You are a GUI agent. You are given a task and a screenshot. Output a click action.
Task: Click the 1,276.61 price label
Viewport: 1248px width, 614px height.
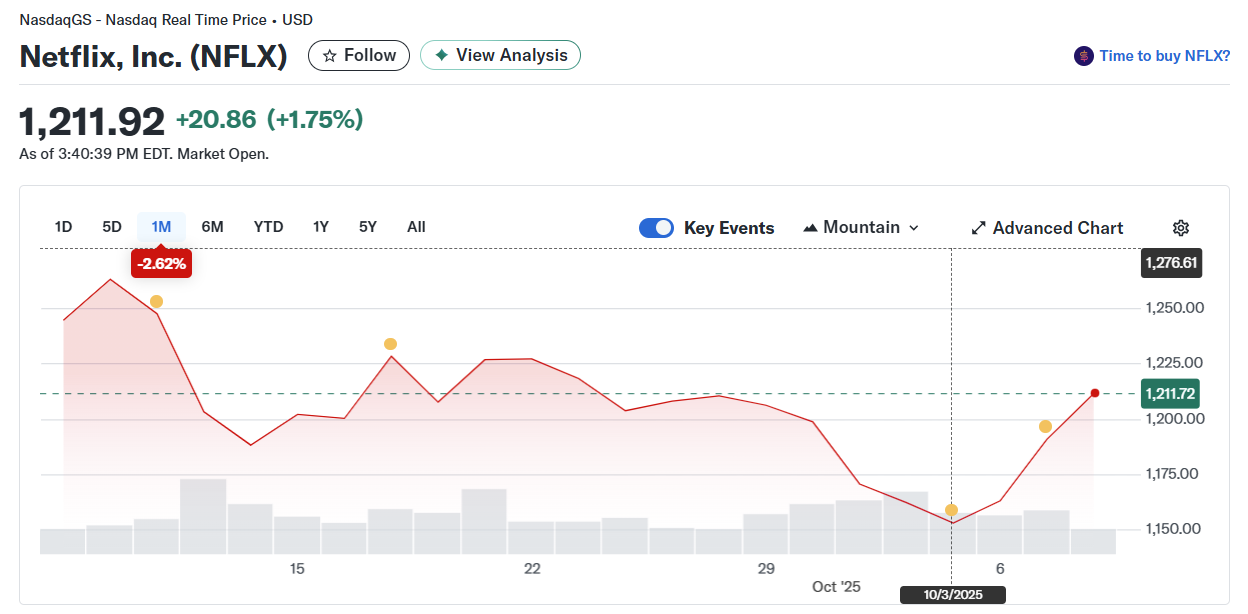[1171, 264]
